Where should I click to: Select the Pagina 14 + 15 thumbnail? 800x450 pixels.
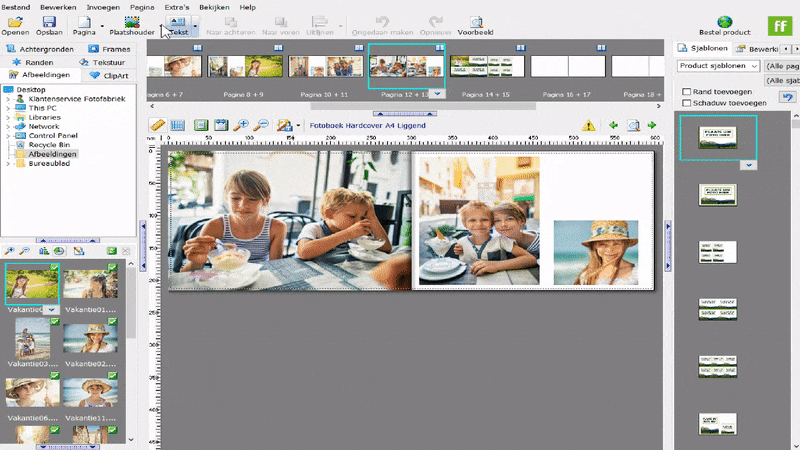[486, 66]
